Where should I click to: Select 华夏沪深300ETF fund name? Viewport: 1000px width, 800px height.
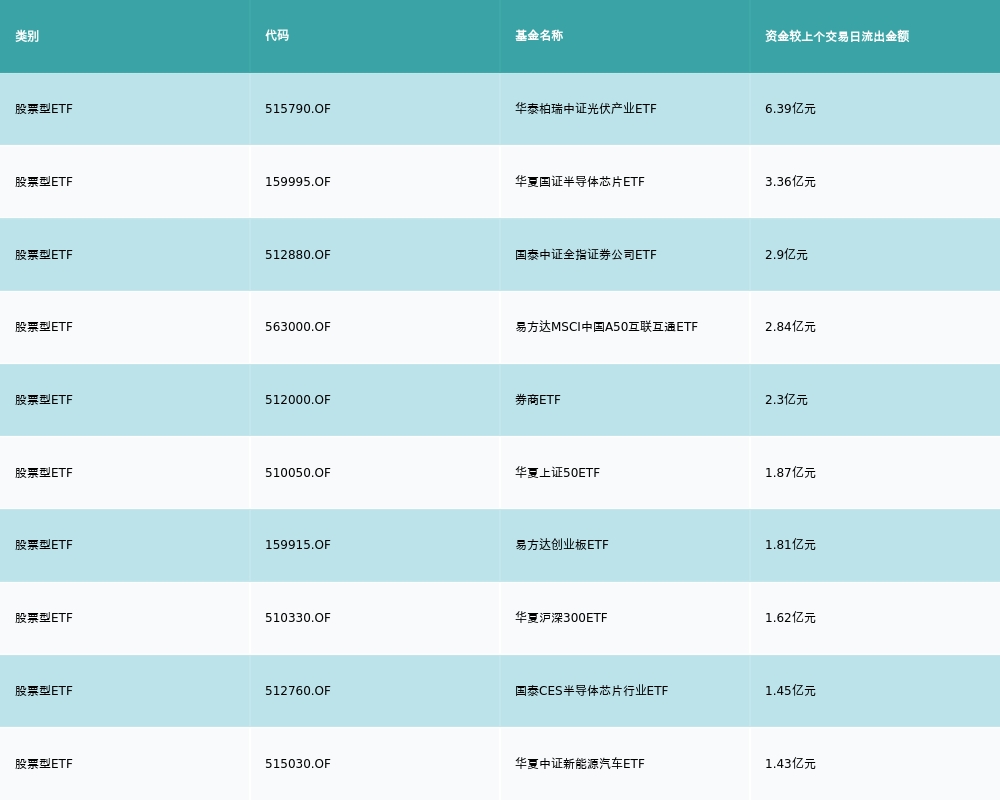tap(561, 618)
